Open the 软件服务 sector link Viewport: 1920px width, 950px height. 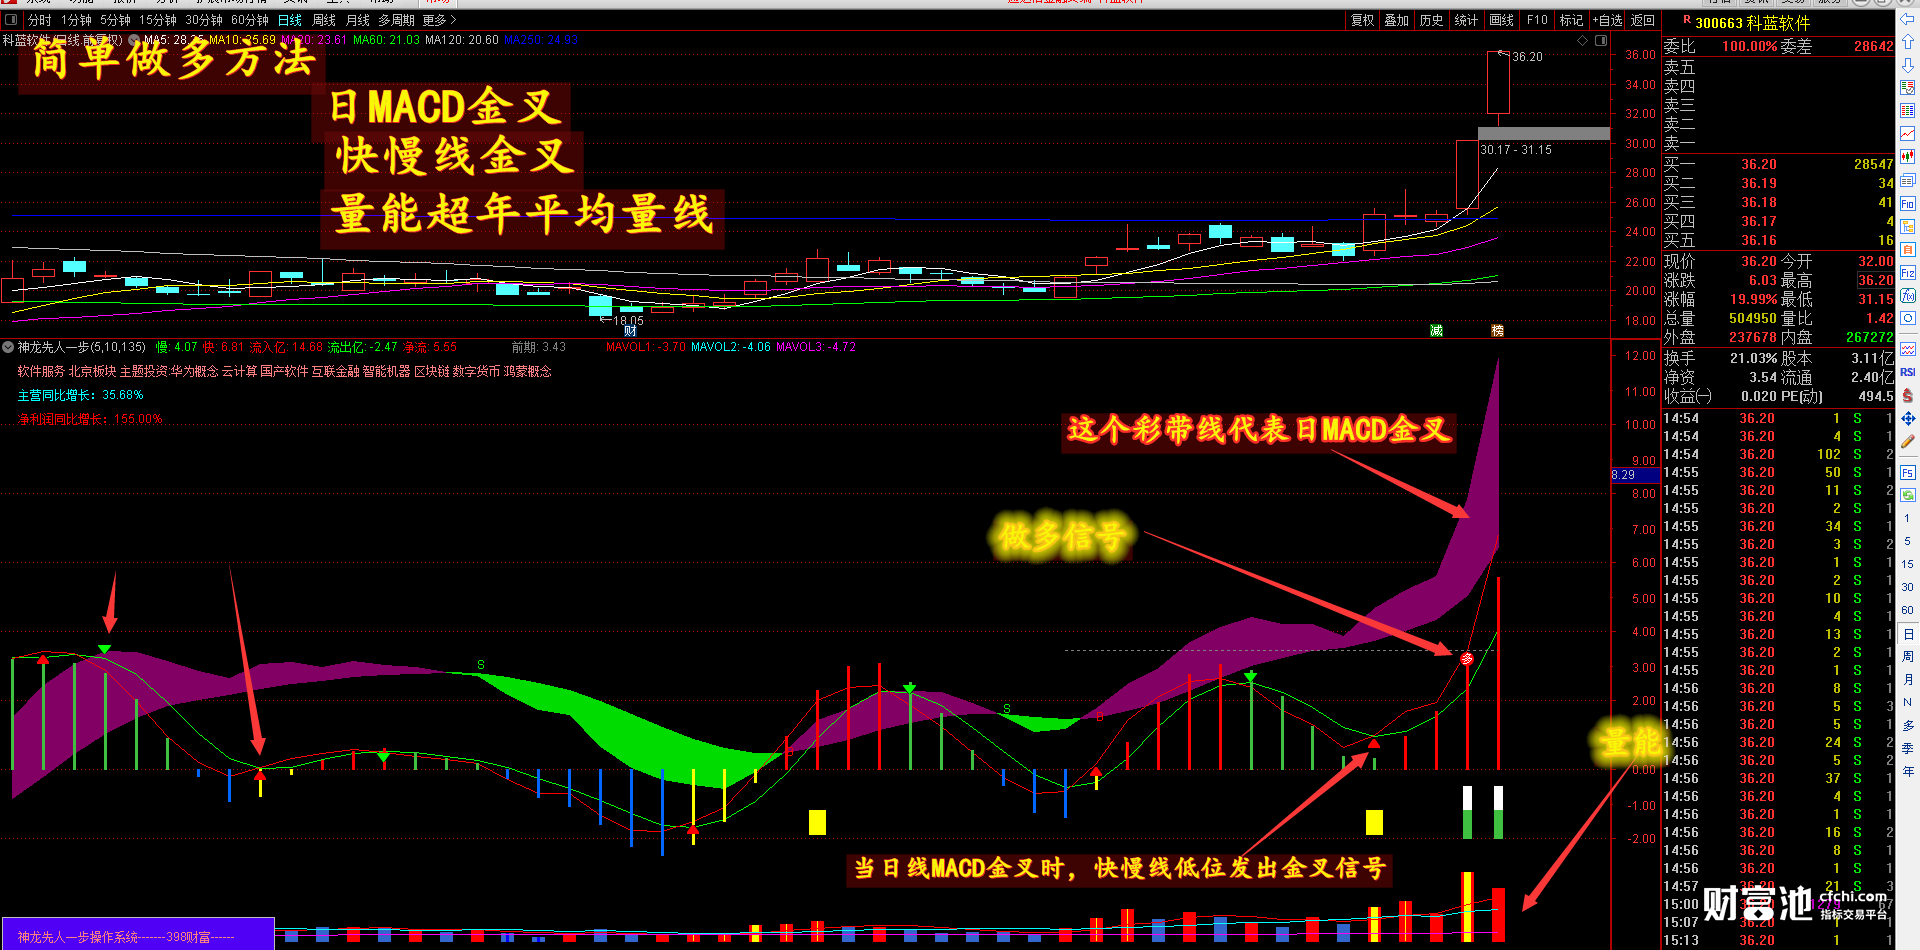pos(41,371)
